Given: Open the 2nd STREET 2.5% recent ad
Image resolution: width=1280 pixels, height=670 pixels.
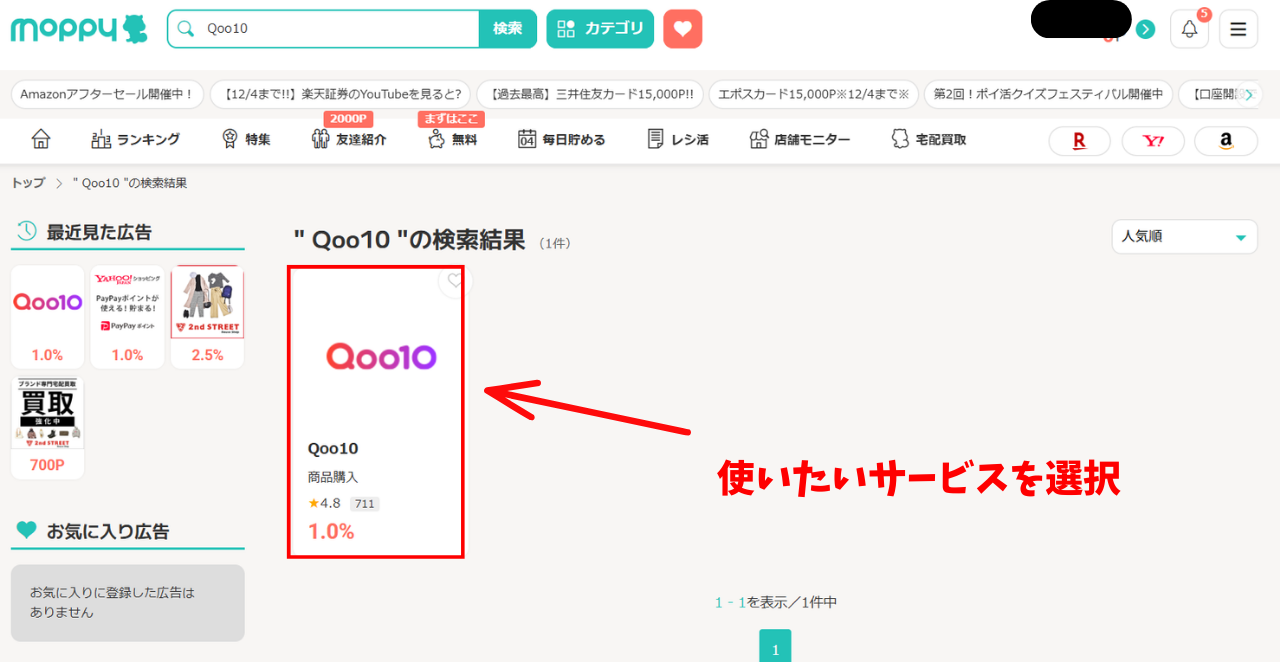Looking at the screenshot, I should click(207, 316).
